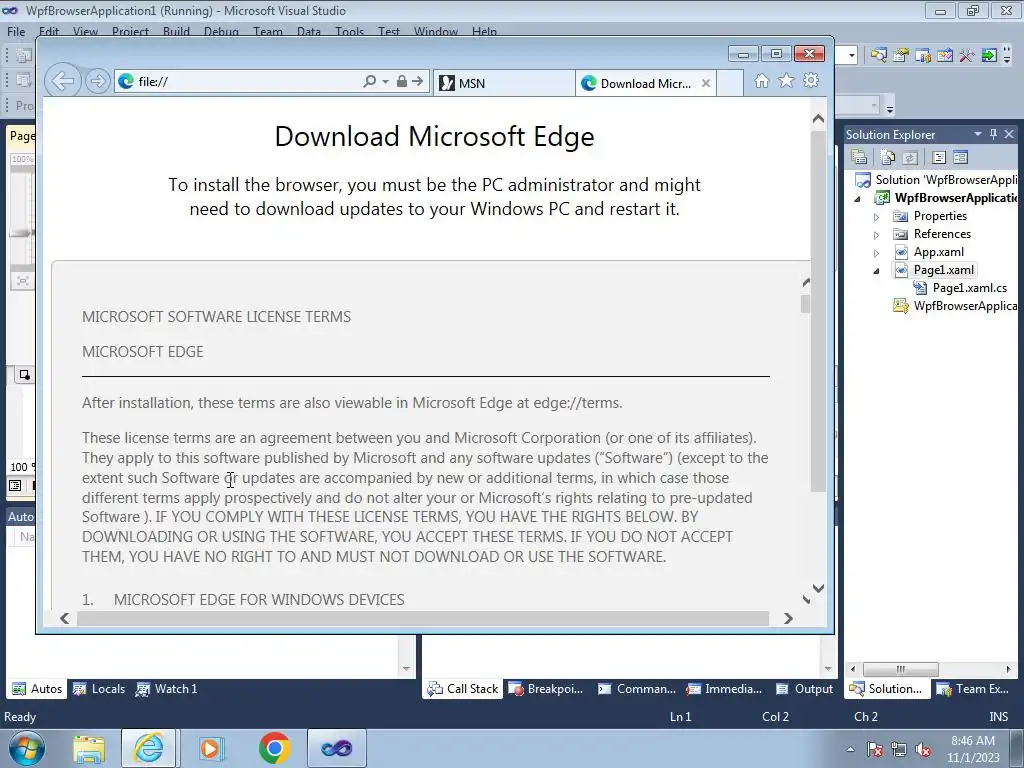This screenshot has height=768, width=1024.
Task: Open Windows Start button
Action: pos(26,748)
